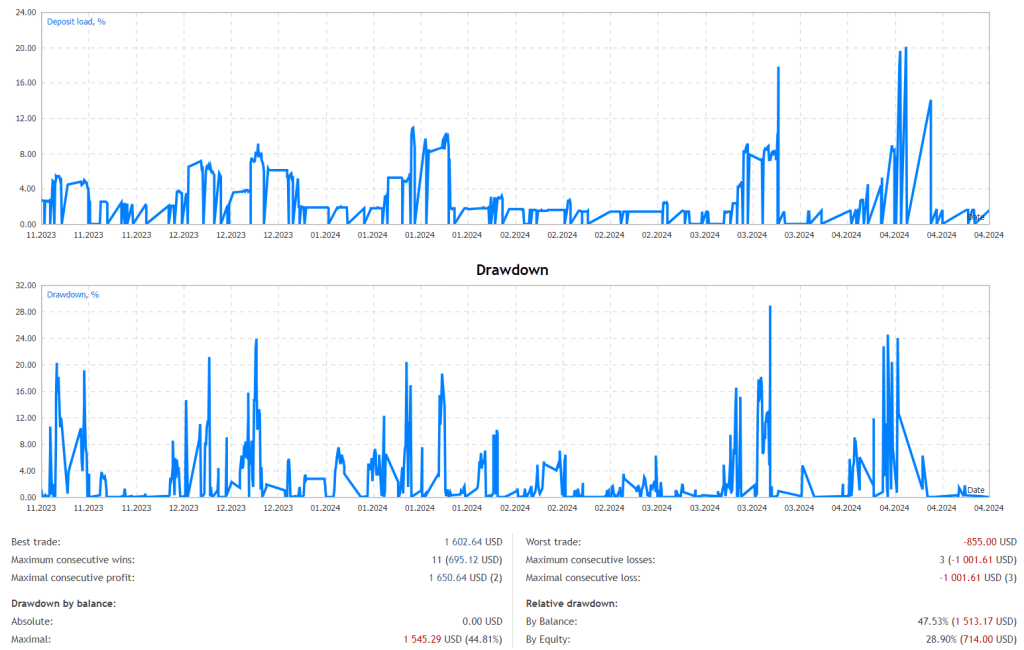Select the 1 650.64 USD (2) value
Viewport: 1024px width, 650px height.
coord(468,578)
